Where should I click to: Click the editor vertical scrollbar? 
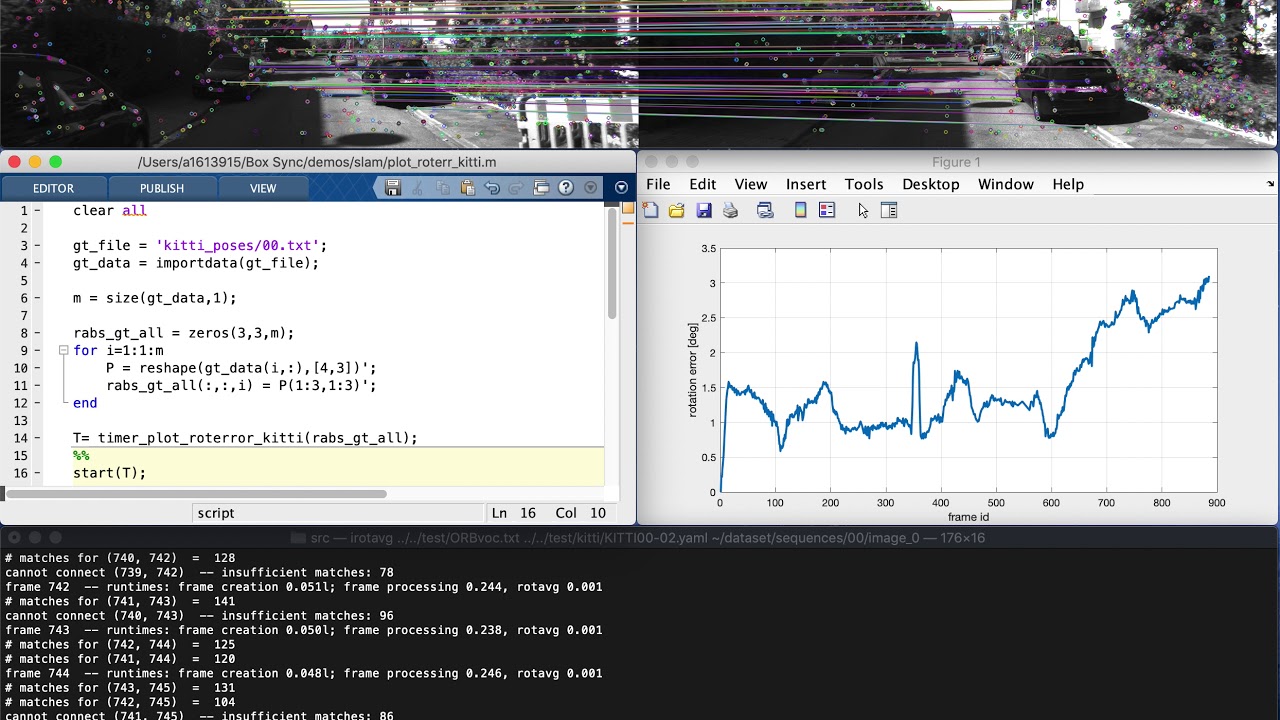(x=612, y=263)
